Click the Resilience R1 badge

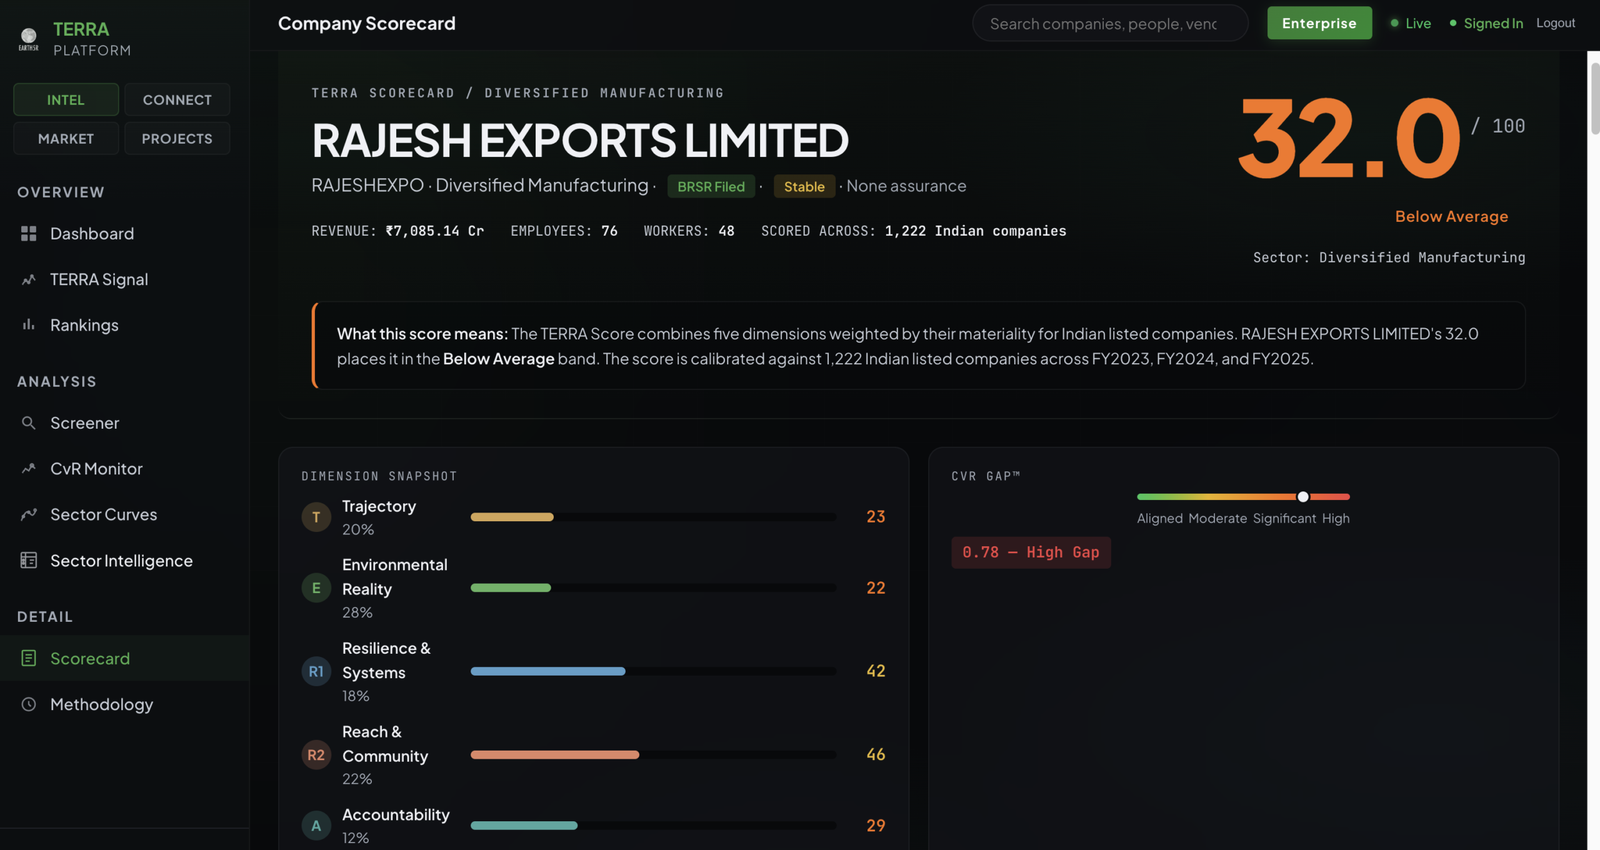click(316, 671)
